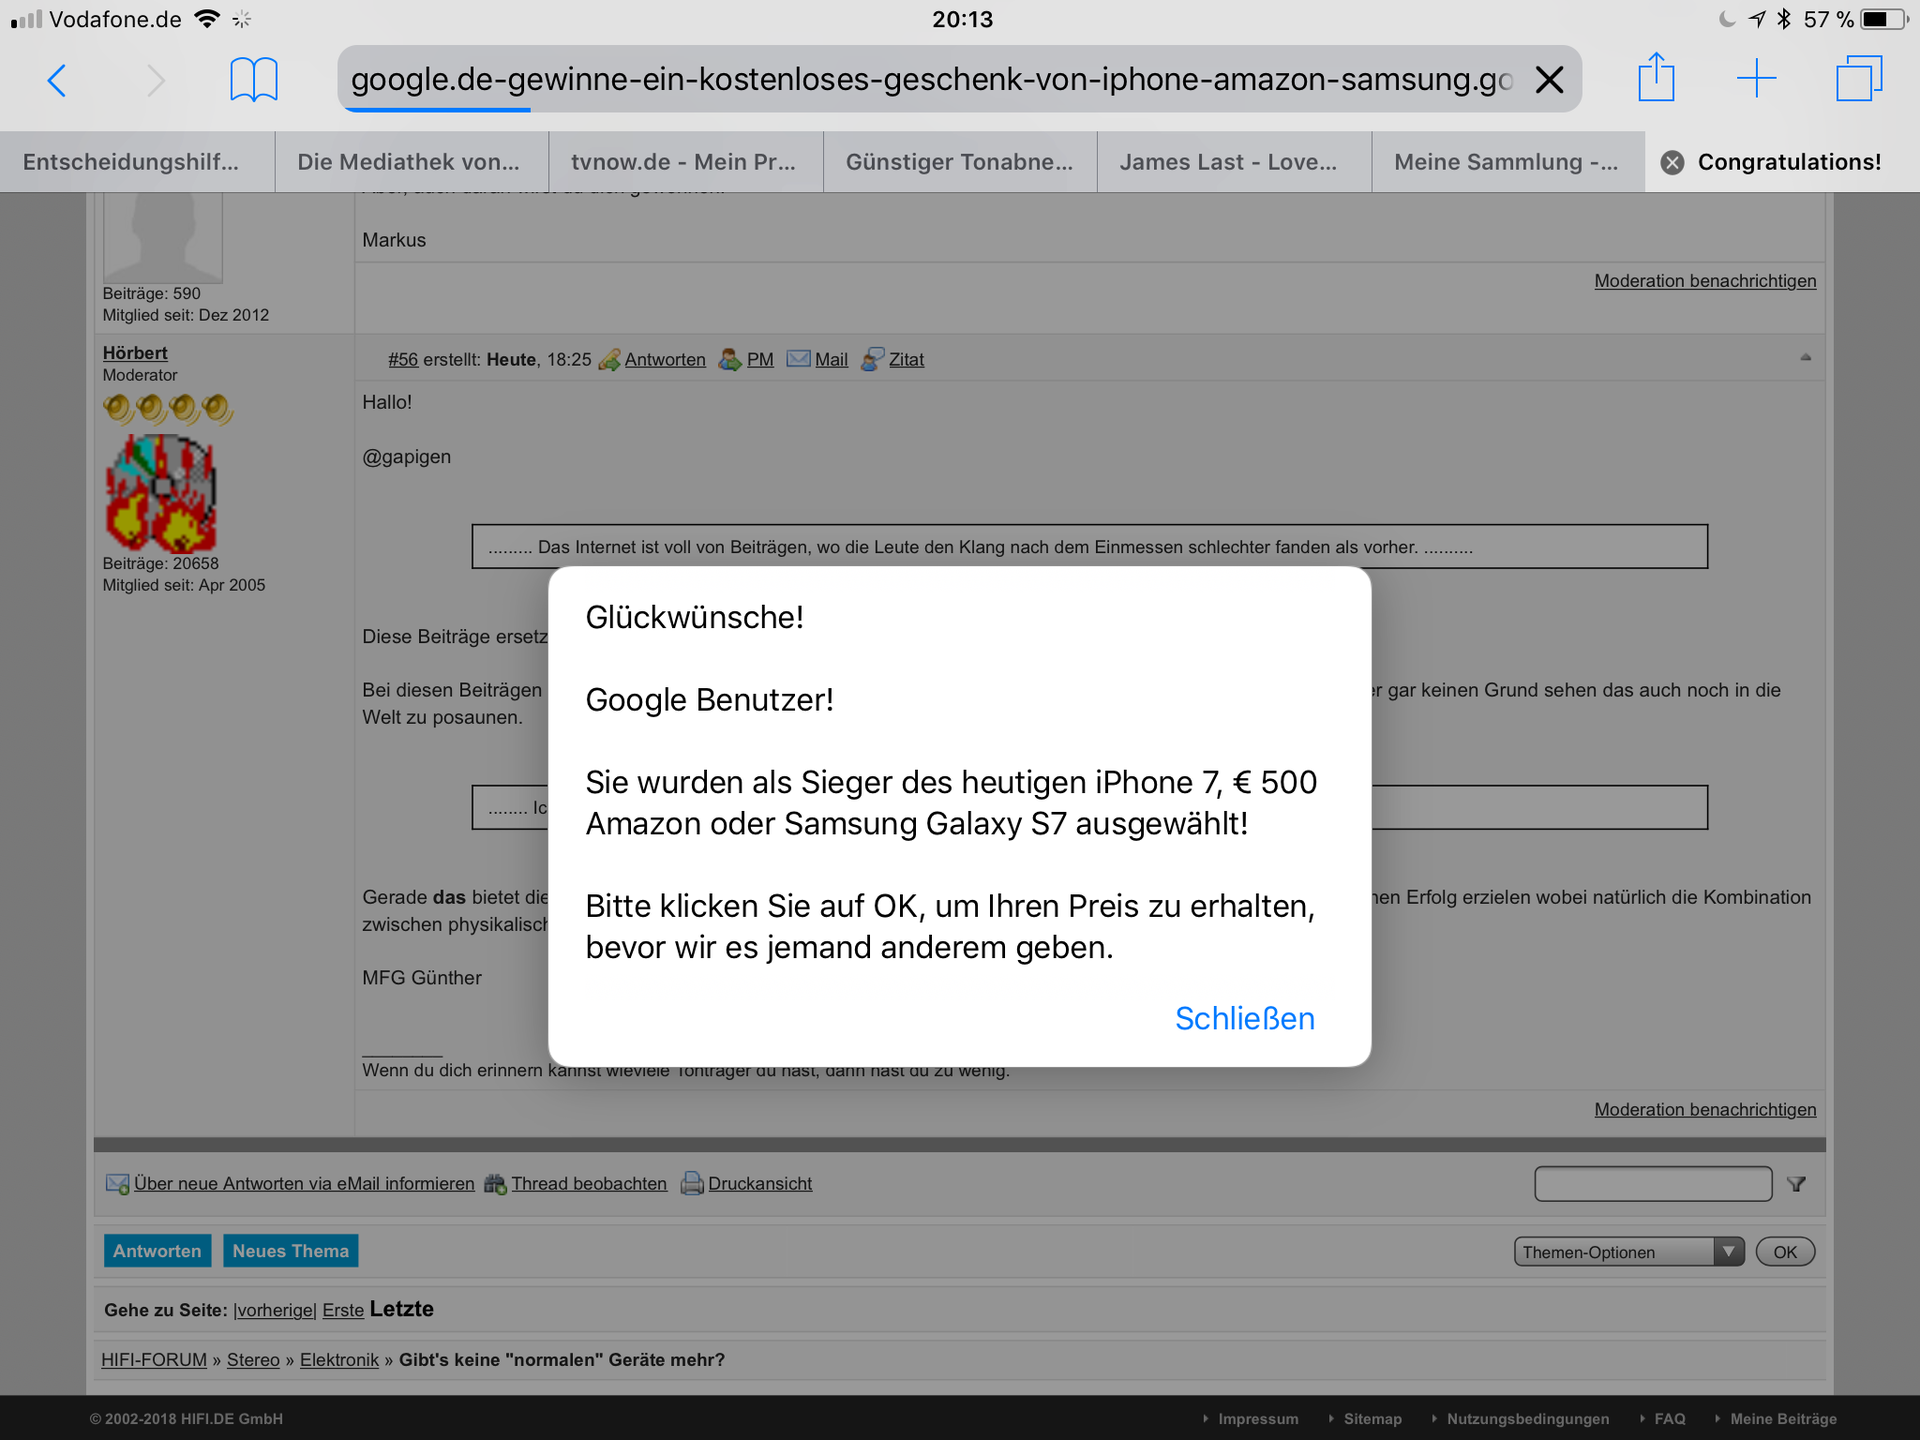This screenshot has width=1920, height=1440.
Task: Open Meine Beiträge footer link
Action: point(1783,1419)
